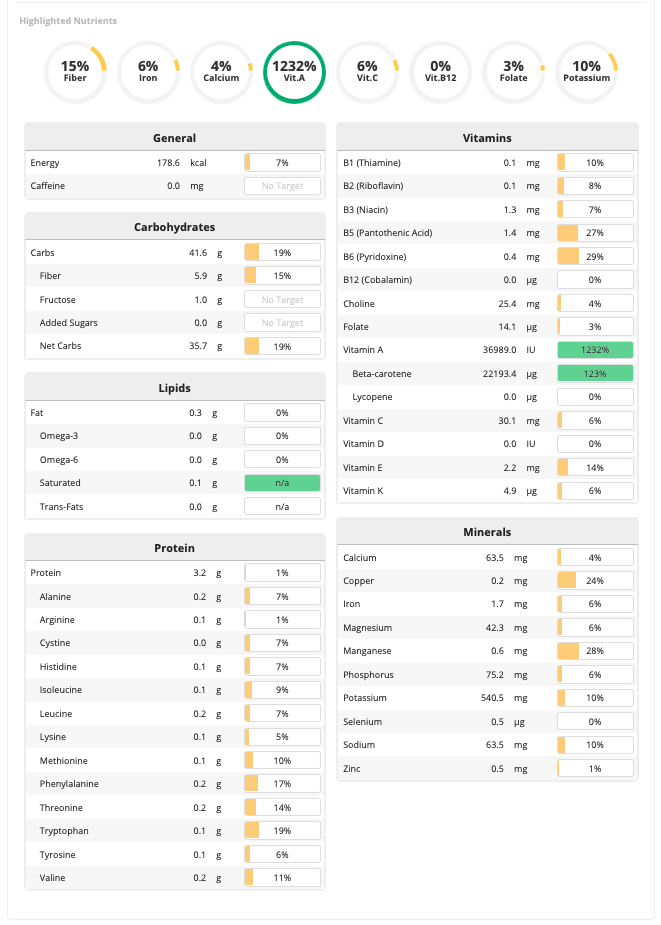Viewport: 661px width, 925px height.
Task: Click the Added Sugars No Target button
Action: 282,323
